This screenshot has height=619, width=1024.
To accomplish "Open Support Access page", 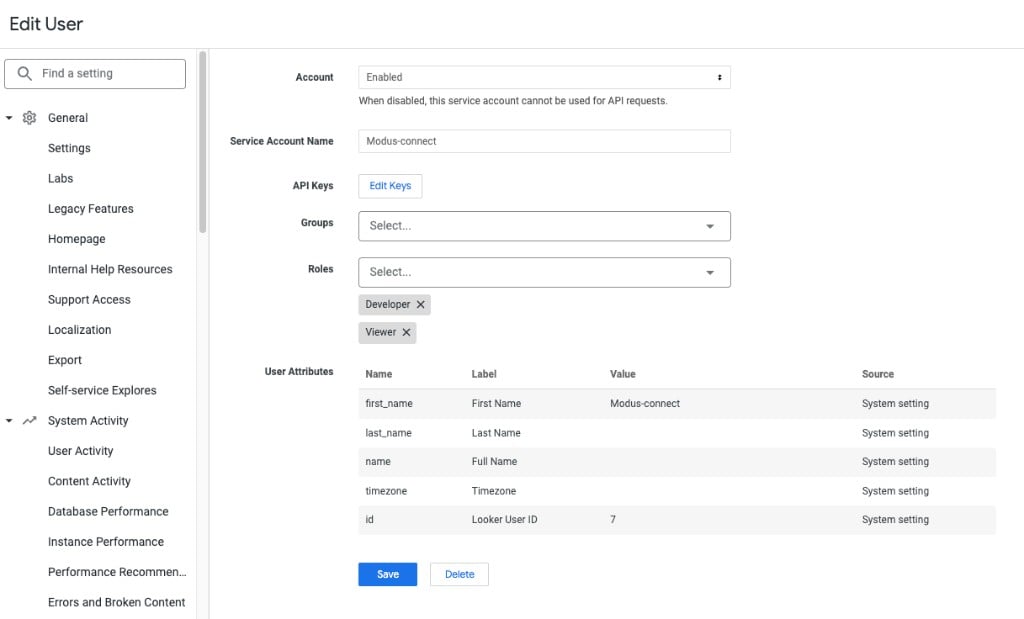I will (x=89, y=299).
